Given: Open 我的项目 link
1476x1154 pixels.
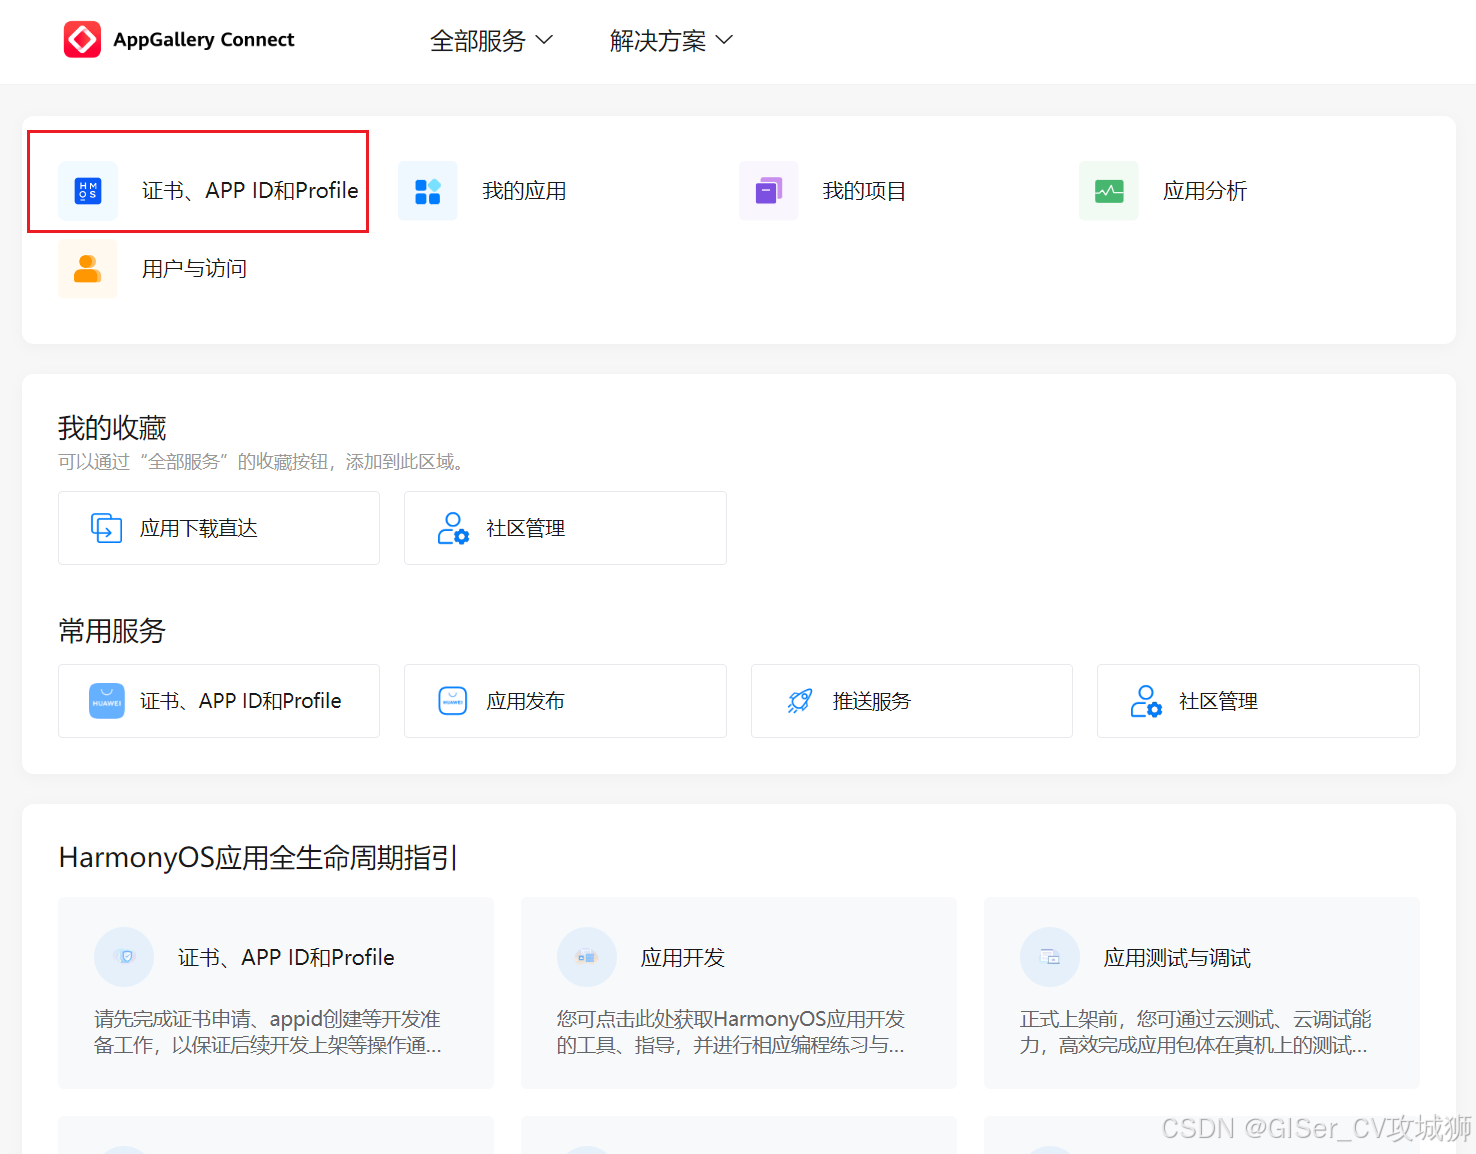Looking at the screenshot, I should 864,191.
